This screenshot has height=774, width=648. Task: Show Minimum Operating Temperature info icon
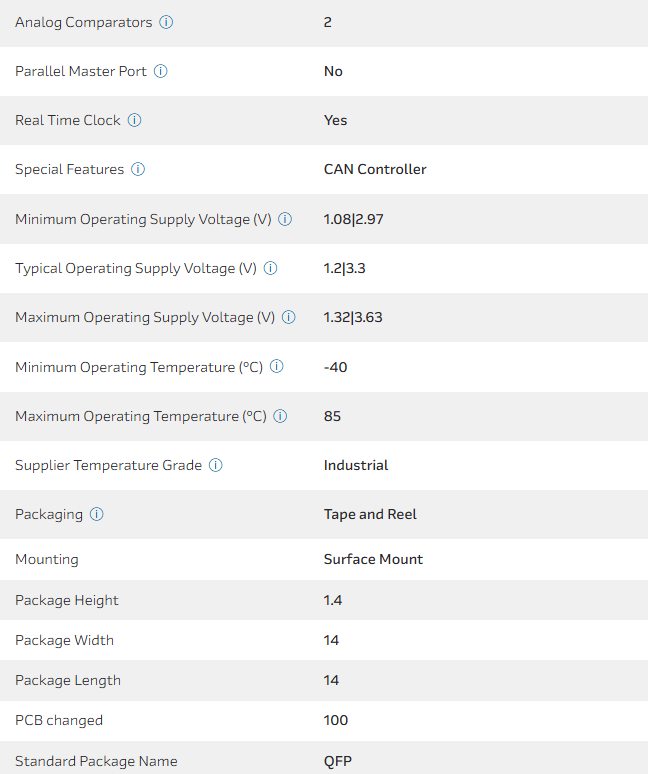(276, 367)
